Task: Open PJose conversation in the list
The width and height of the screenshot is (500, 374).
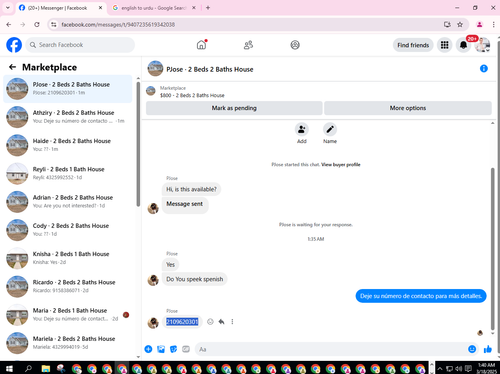Action: tap(68, 89)
